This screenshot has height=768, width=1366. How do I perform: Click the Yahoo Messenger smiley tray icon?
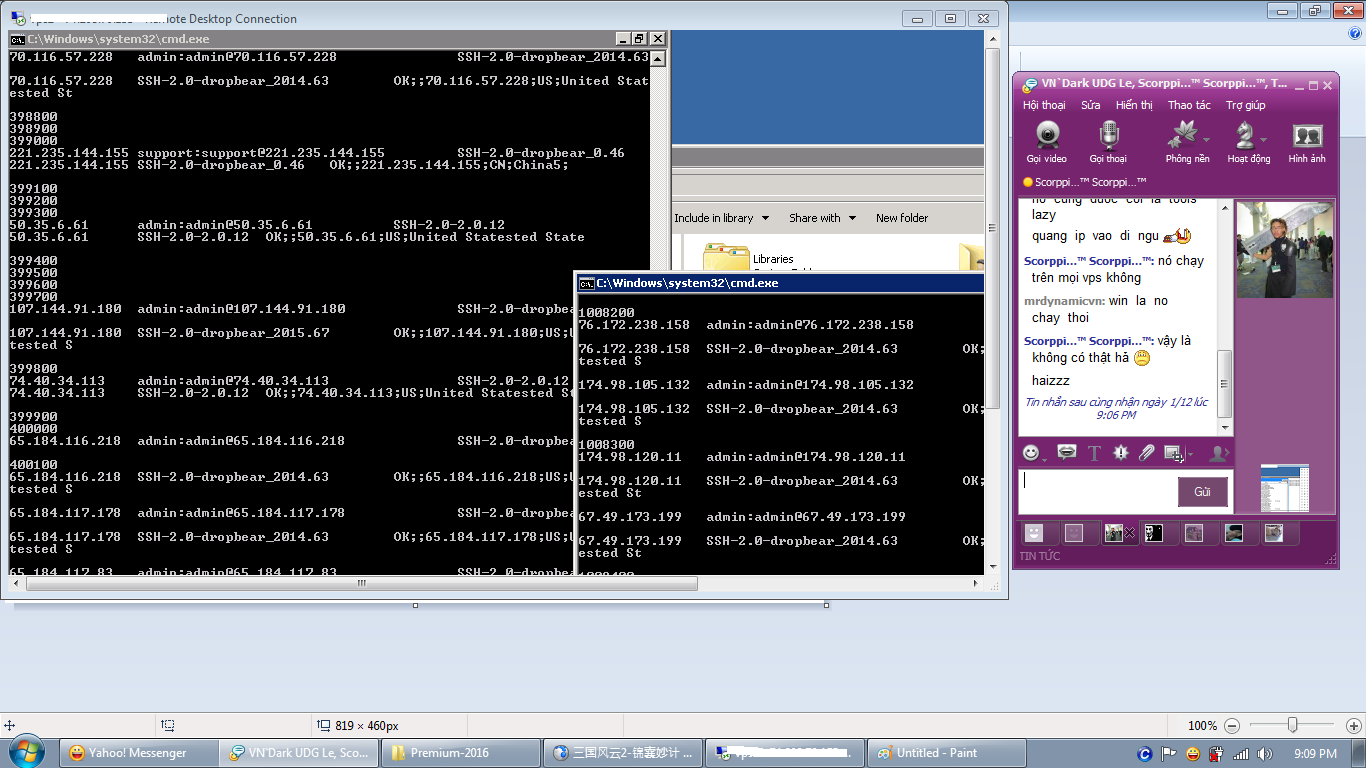pyautogui.click(x=1192, y=753)
